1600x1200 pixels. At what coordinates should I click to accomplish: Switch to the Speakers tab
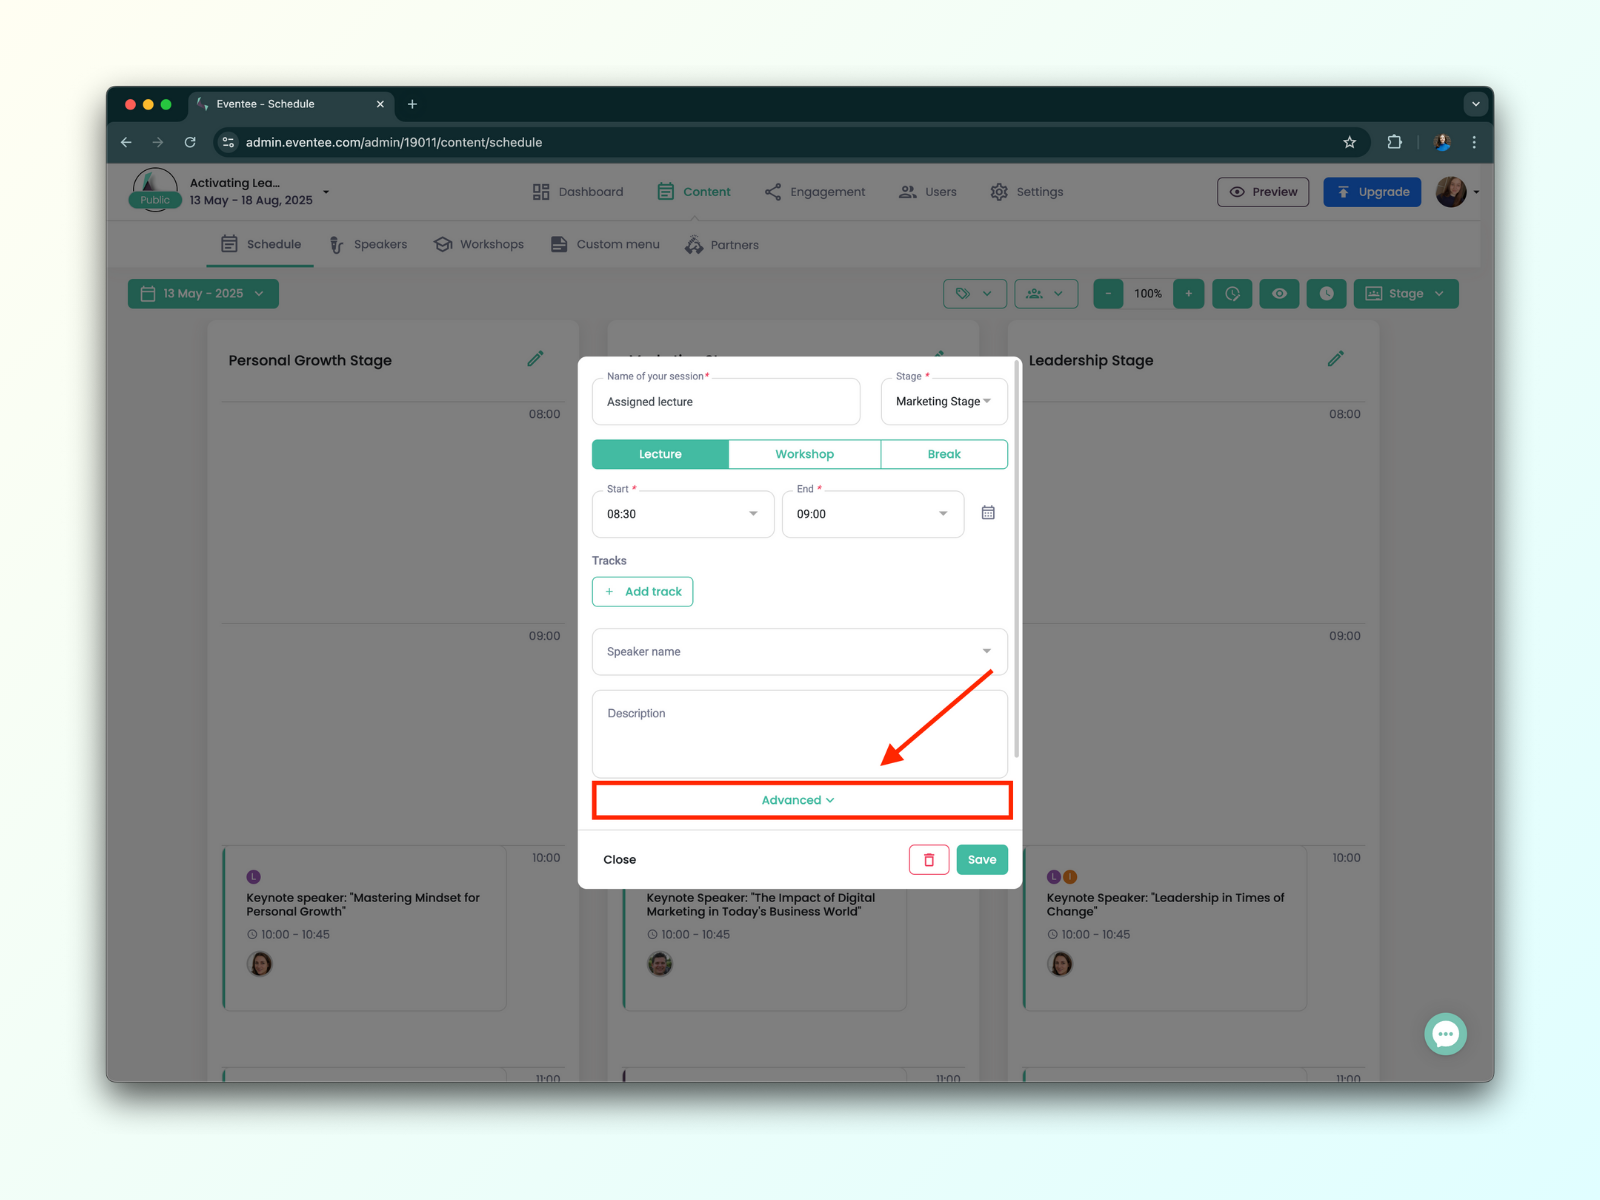pyautogui.click(x=368, y=244)
